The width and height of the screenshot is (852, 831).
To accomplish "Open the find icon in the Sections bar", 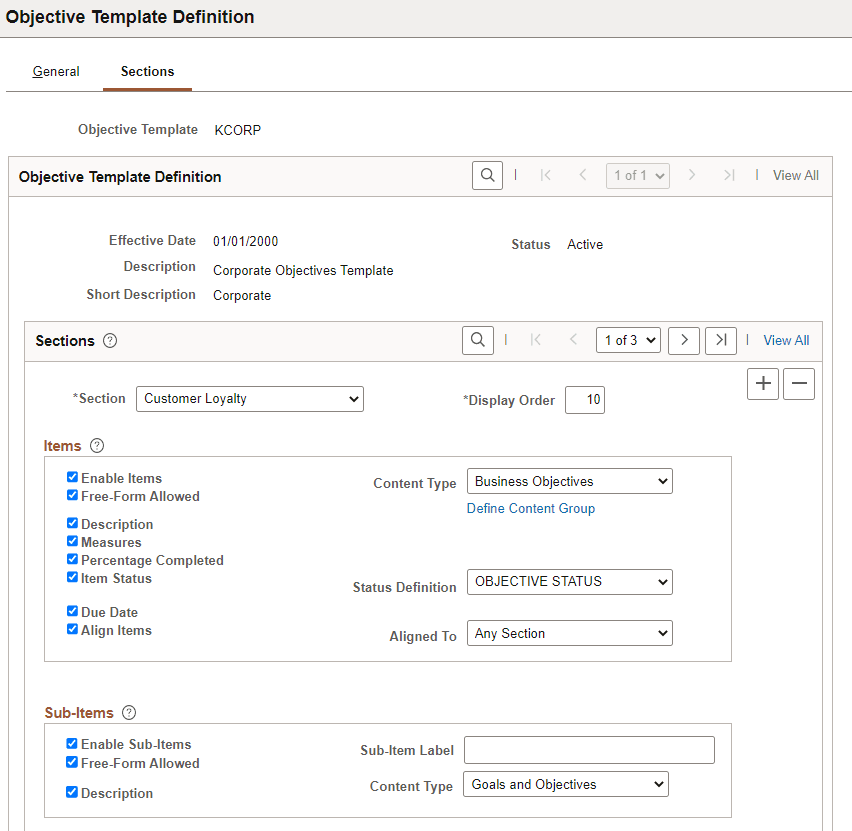I will [x=477, y=340].
